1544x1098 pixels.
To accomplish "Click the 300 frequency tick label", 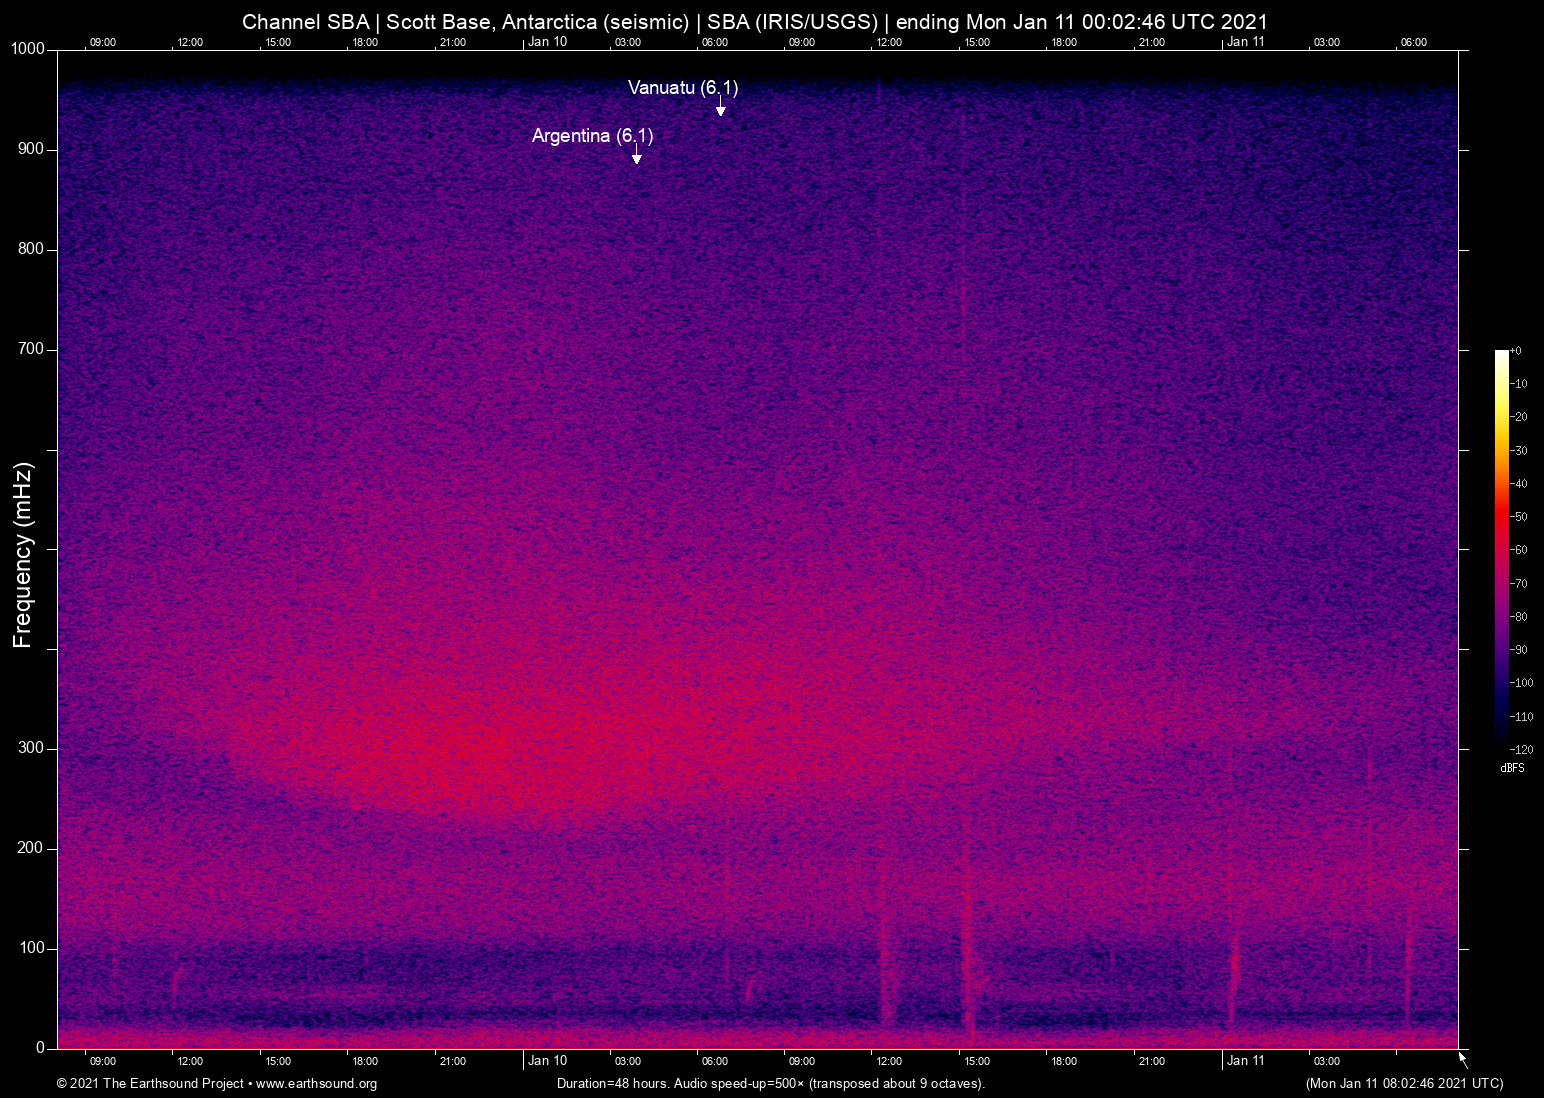I will 33,747.
